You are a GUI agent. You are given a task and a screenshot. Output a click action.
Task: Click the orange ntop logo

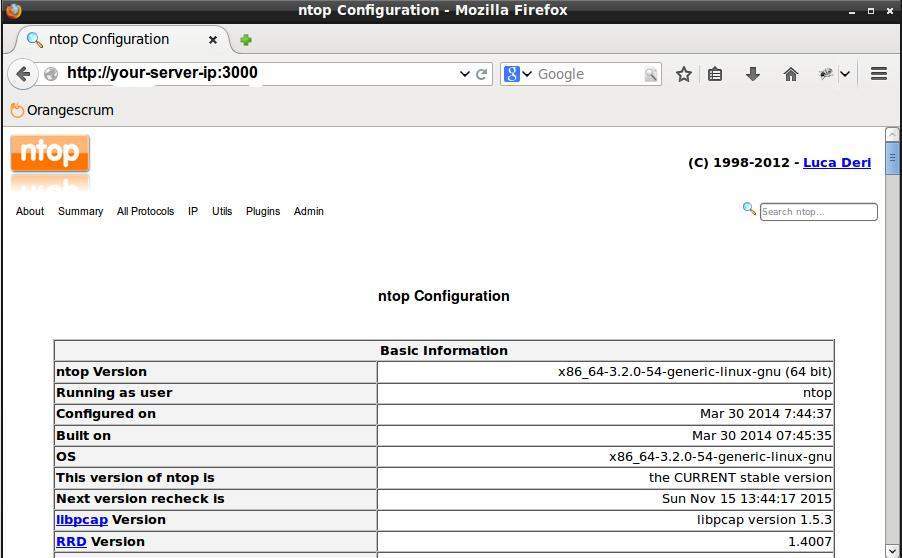50,153
